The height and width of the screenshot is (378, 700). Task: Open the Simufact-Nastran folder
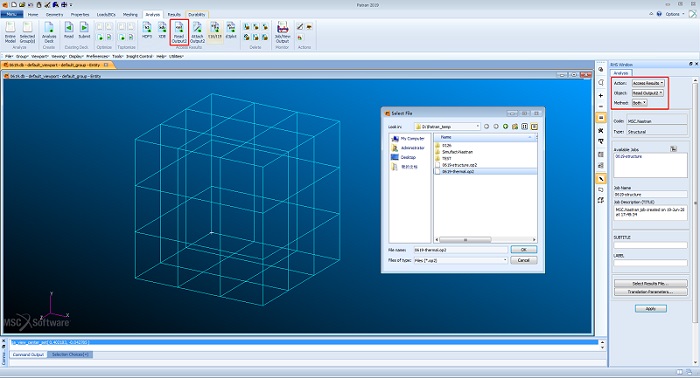[457, 152]
